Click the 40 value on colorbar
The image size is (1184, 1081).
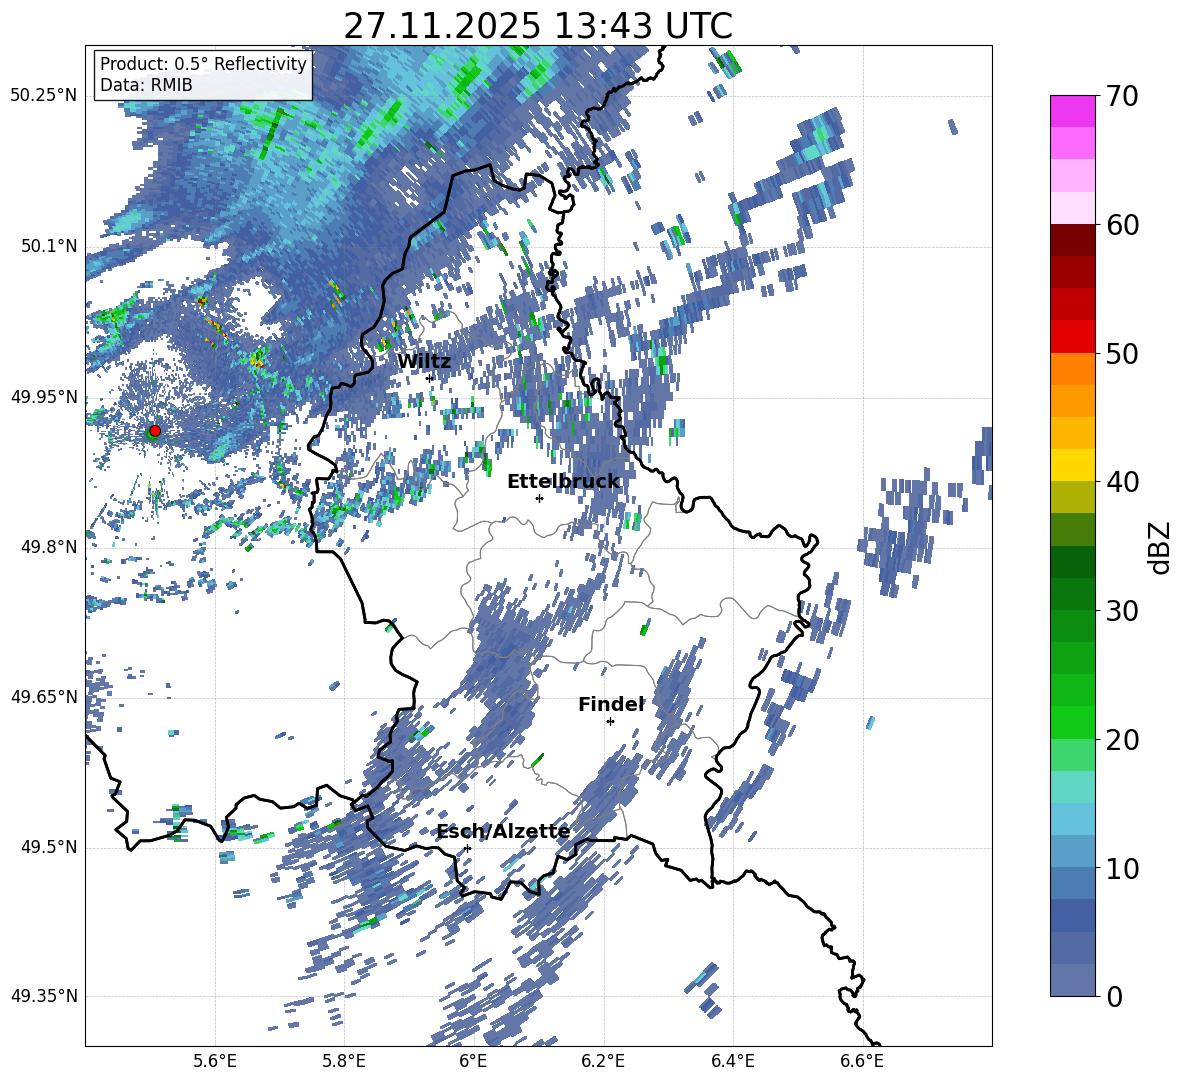point(1122,482)
